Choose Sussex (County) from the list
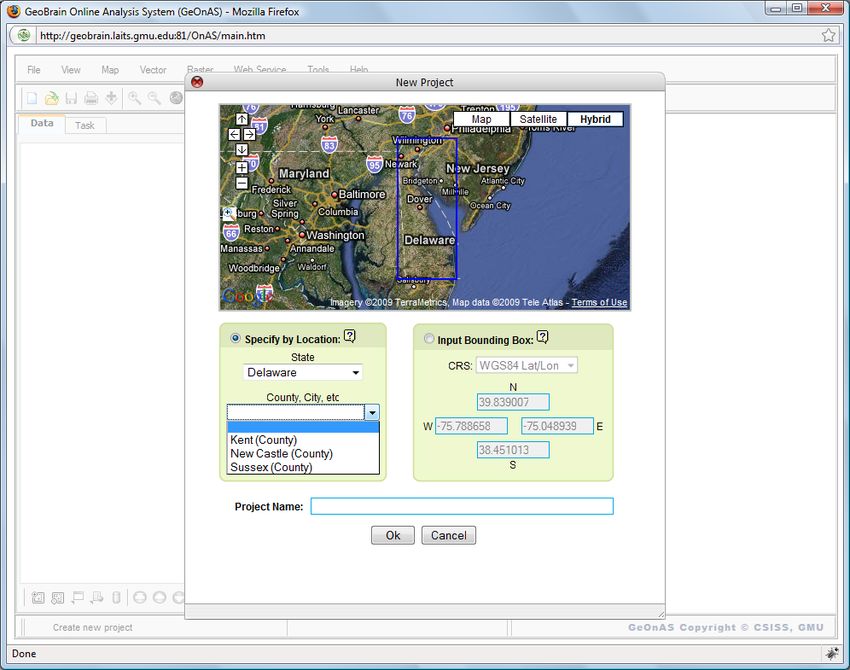This screenshot has height=670, width=850. pos(303,467)
